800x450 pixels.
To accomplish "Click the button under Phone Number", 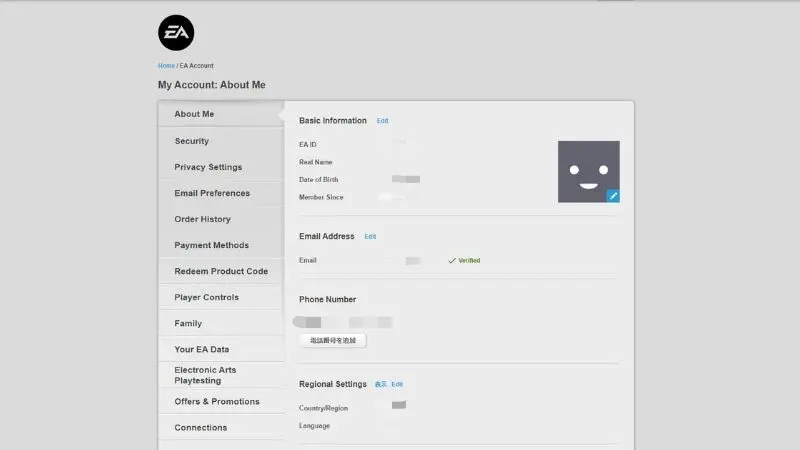I will coord(333,340).
